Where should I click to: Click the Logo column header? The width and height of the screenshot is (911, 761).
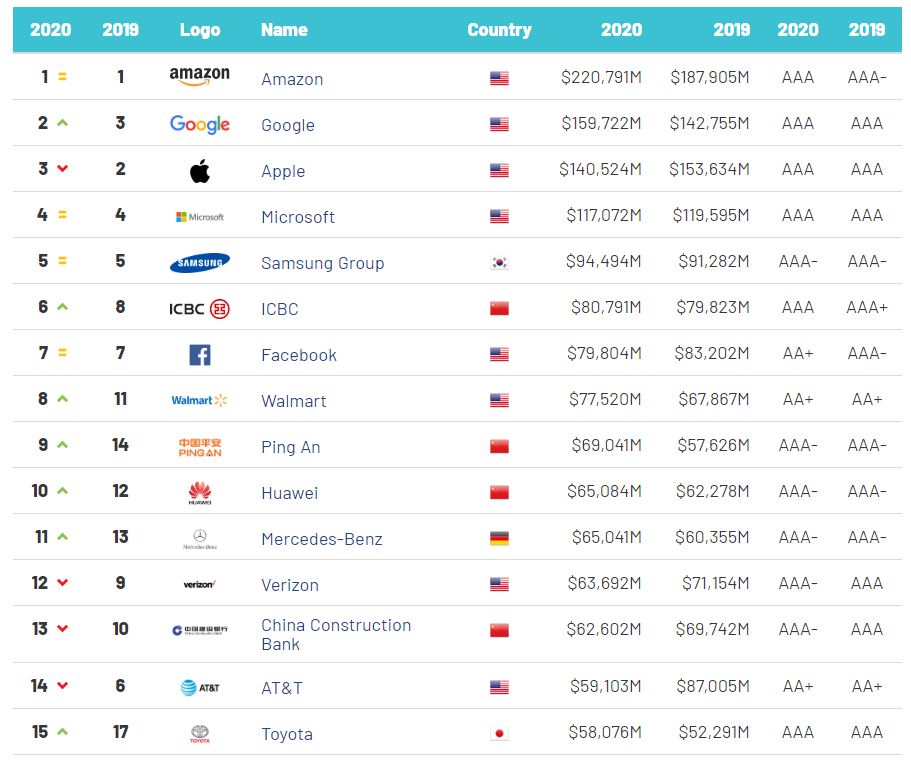click(199, 30)
